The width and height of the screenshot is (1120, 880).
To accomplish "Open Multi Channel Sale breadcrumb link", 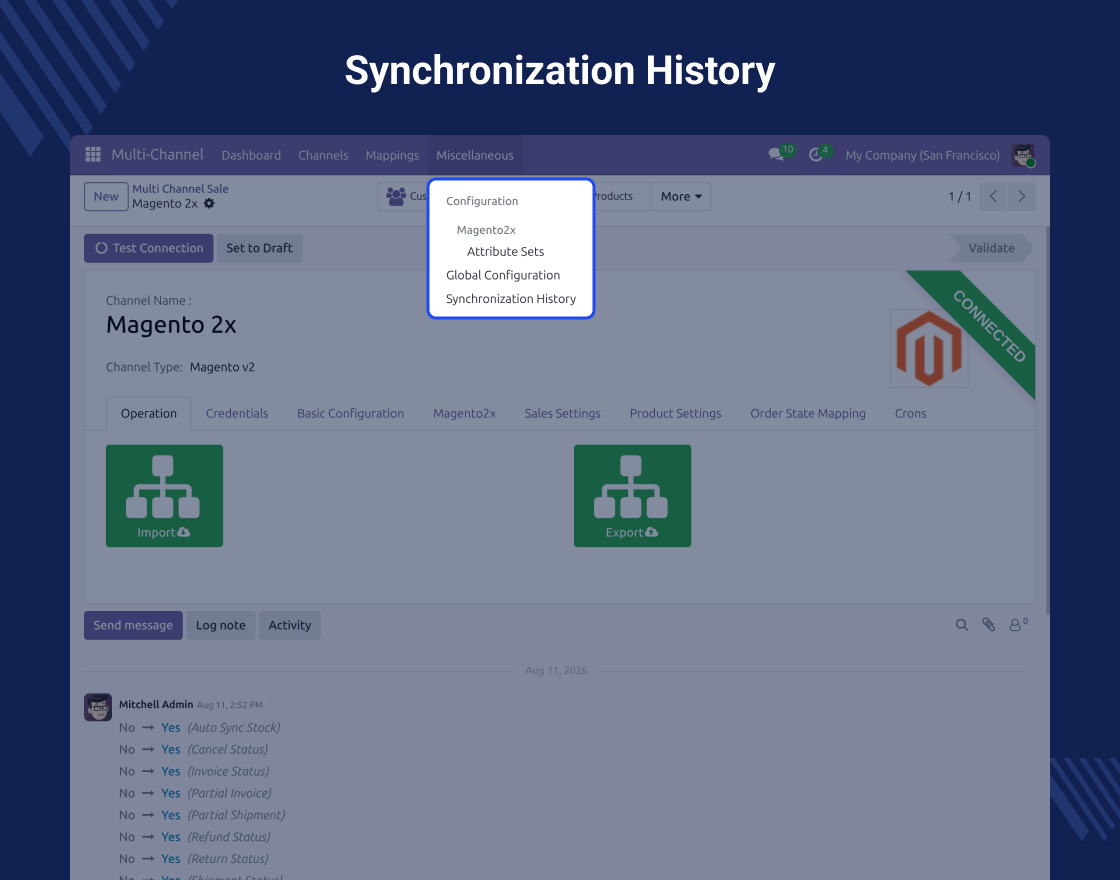I will 180,189.
